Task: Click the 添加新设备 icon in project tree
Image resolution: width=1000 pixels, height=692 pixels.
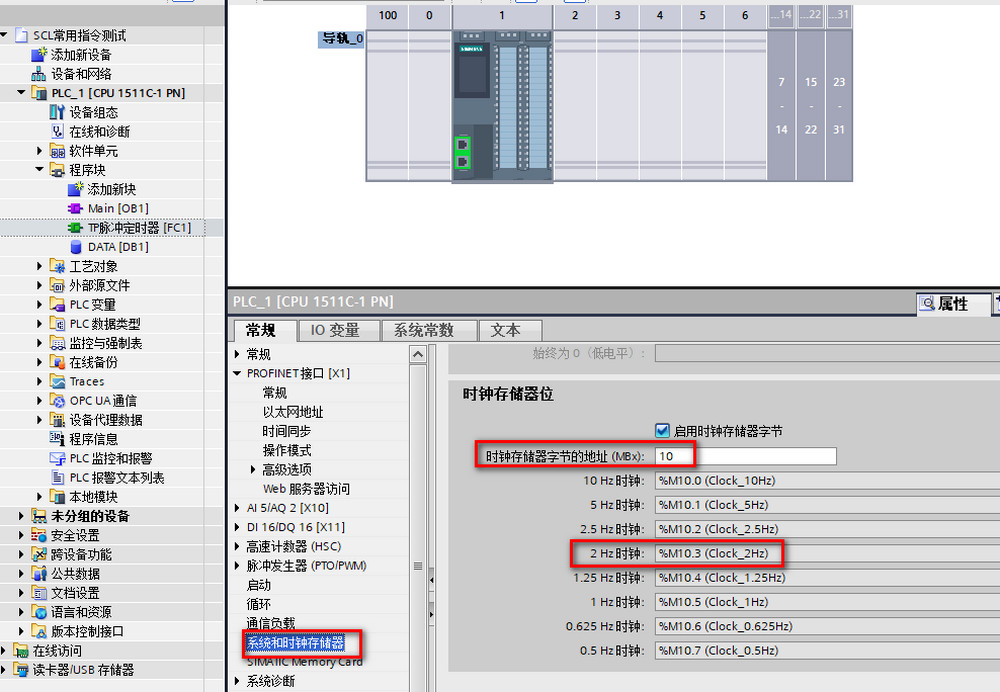Action: [x=39, y=55]
